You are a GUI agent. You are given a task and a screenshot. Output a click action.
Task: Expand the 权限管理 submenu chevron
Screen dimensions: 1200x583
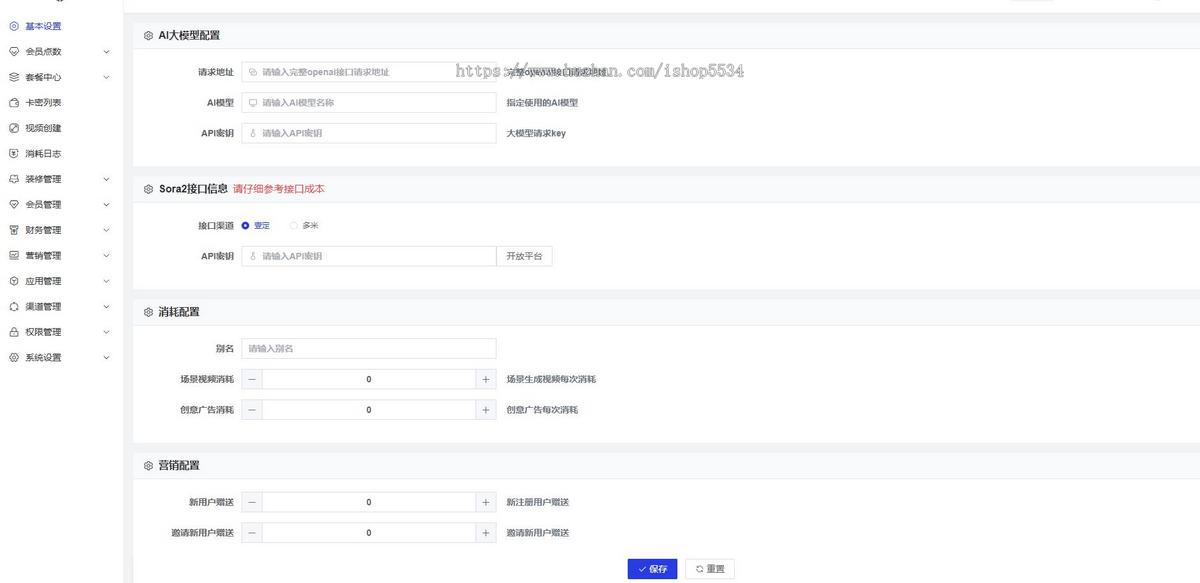(106, 332)
